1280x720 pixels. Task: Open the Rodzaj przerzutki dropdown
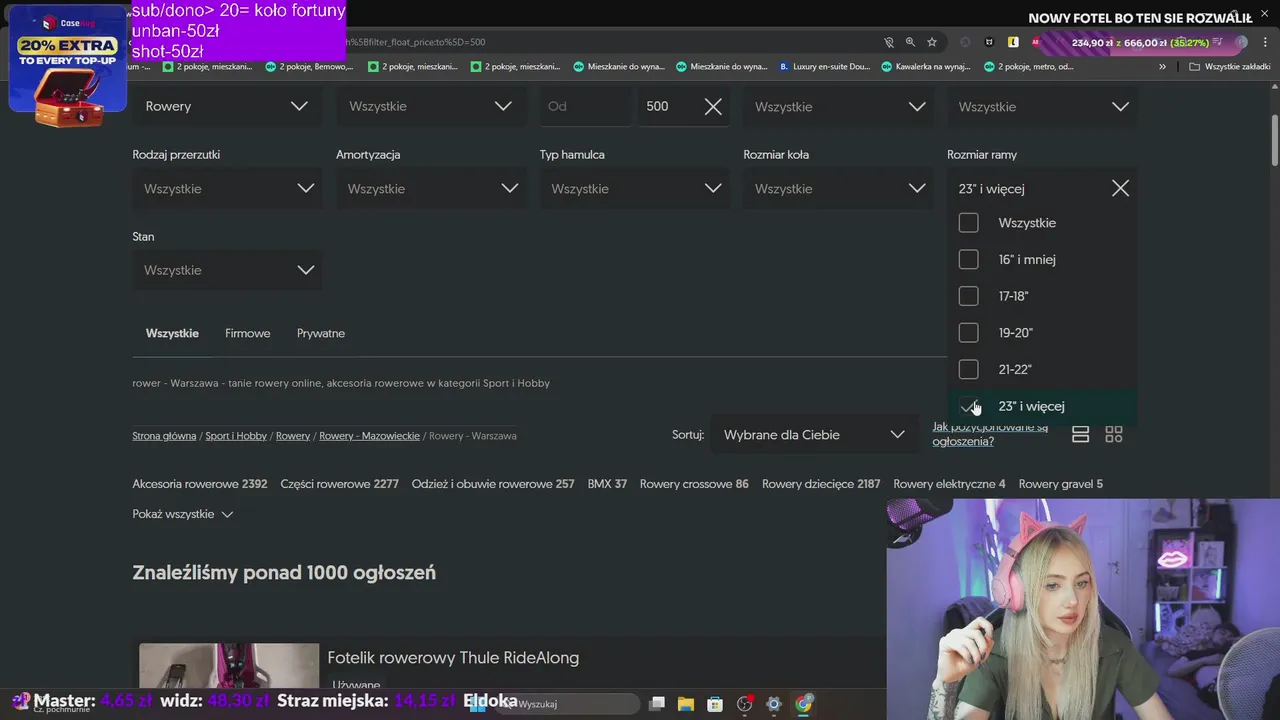(227, 188)
